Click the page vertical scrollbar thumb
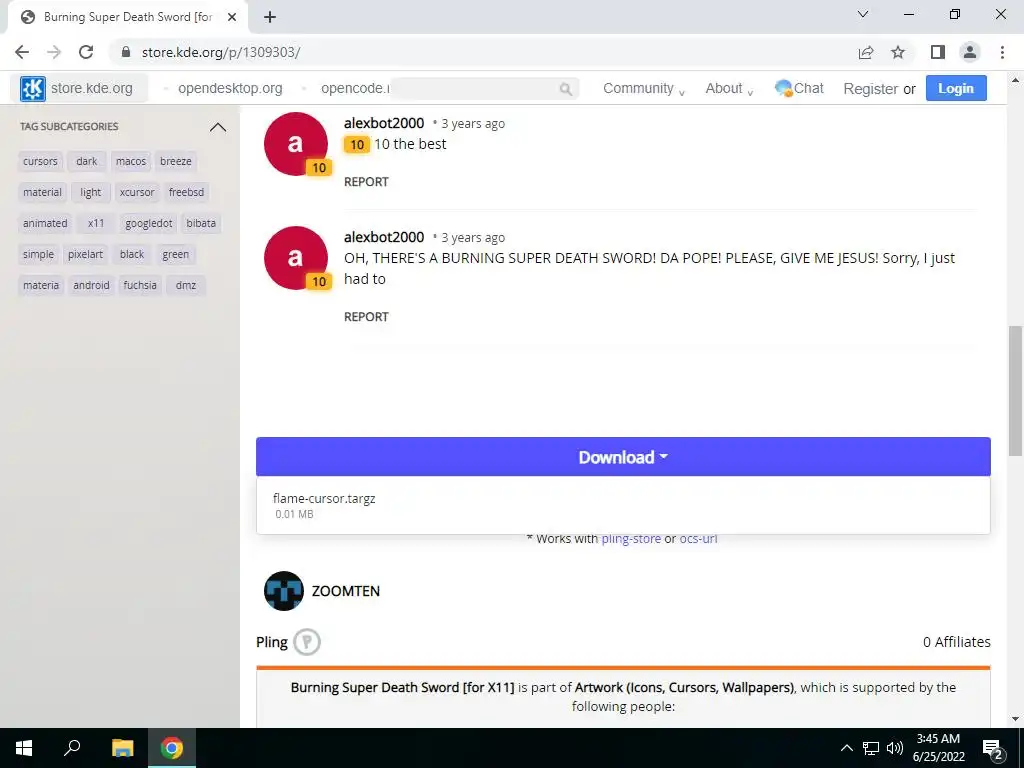Image resolution: width=1024 pixels, height=768 pixels. 1016,391
